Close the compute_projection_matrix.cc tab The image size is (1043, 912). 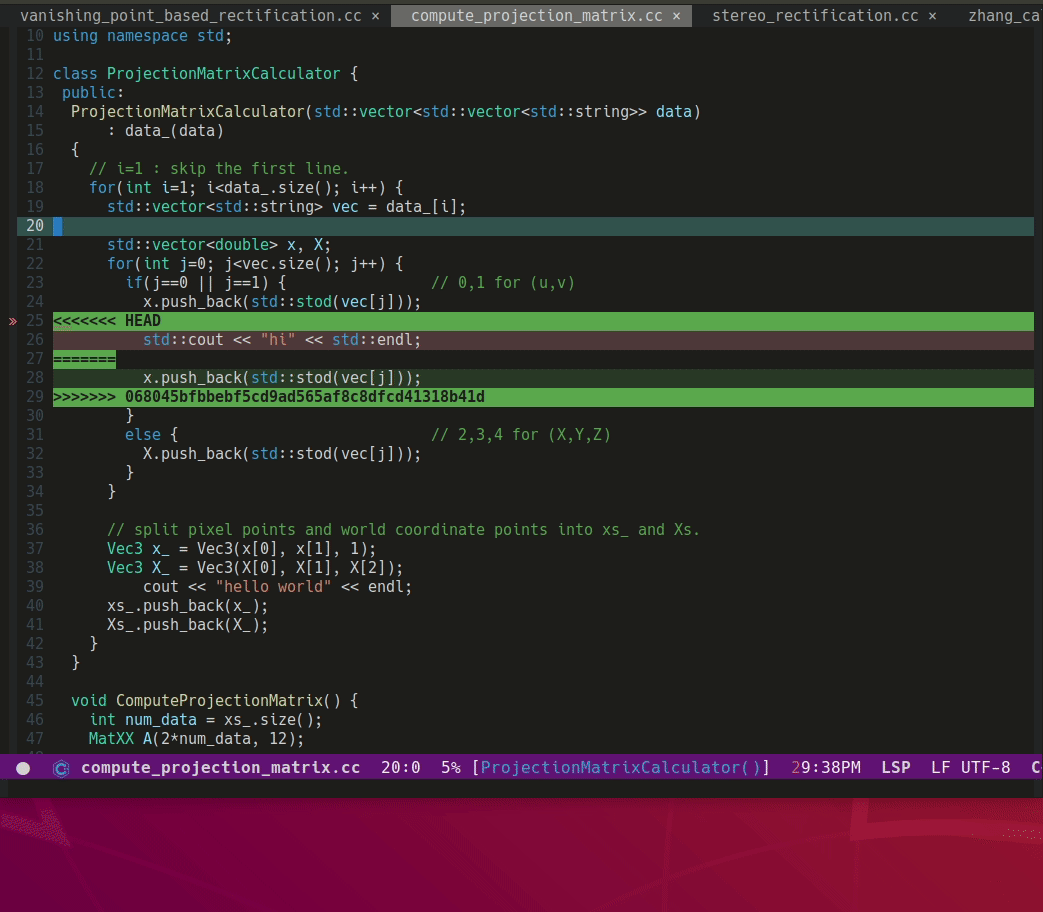click(676, 16)
